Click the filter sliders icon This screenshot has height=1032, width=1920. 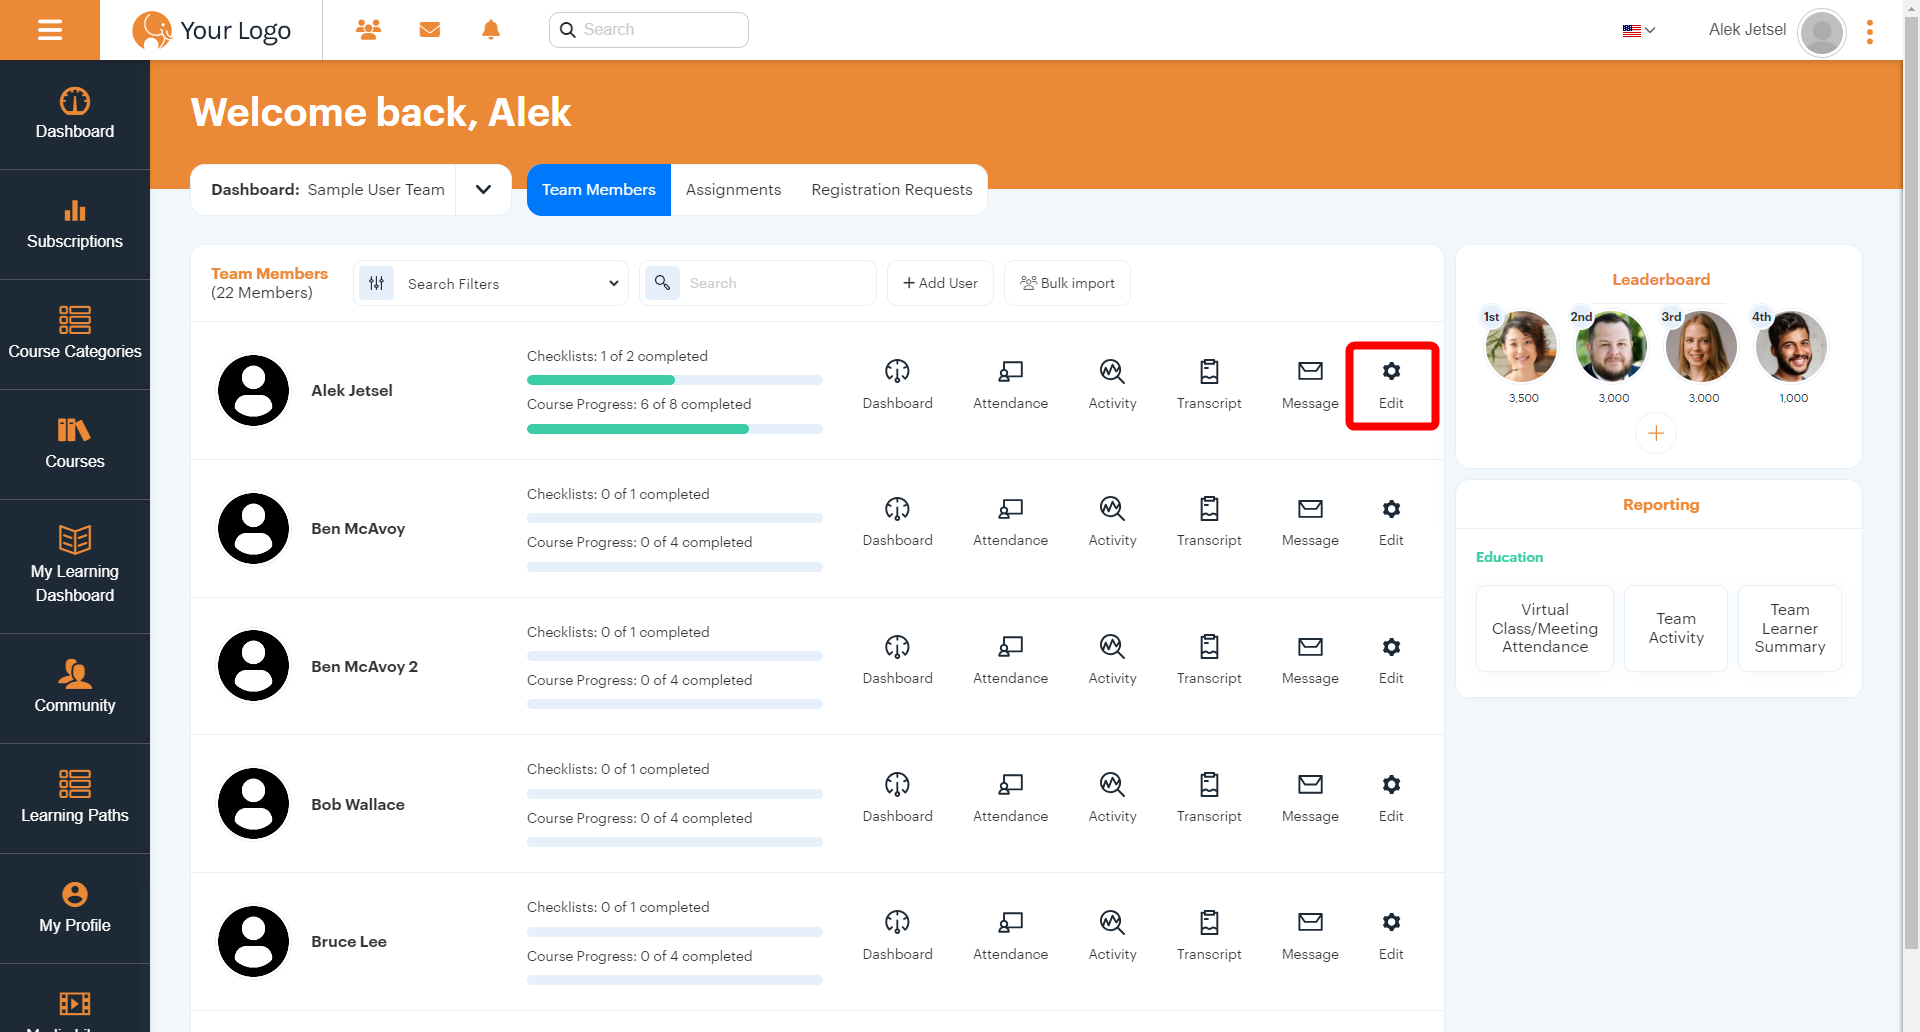[x=377, y=283]
